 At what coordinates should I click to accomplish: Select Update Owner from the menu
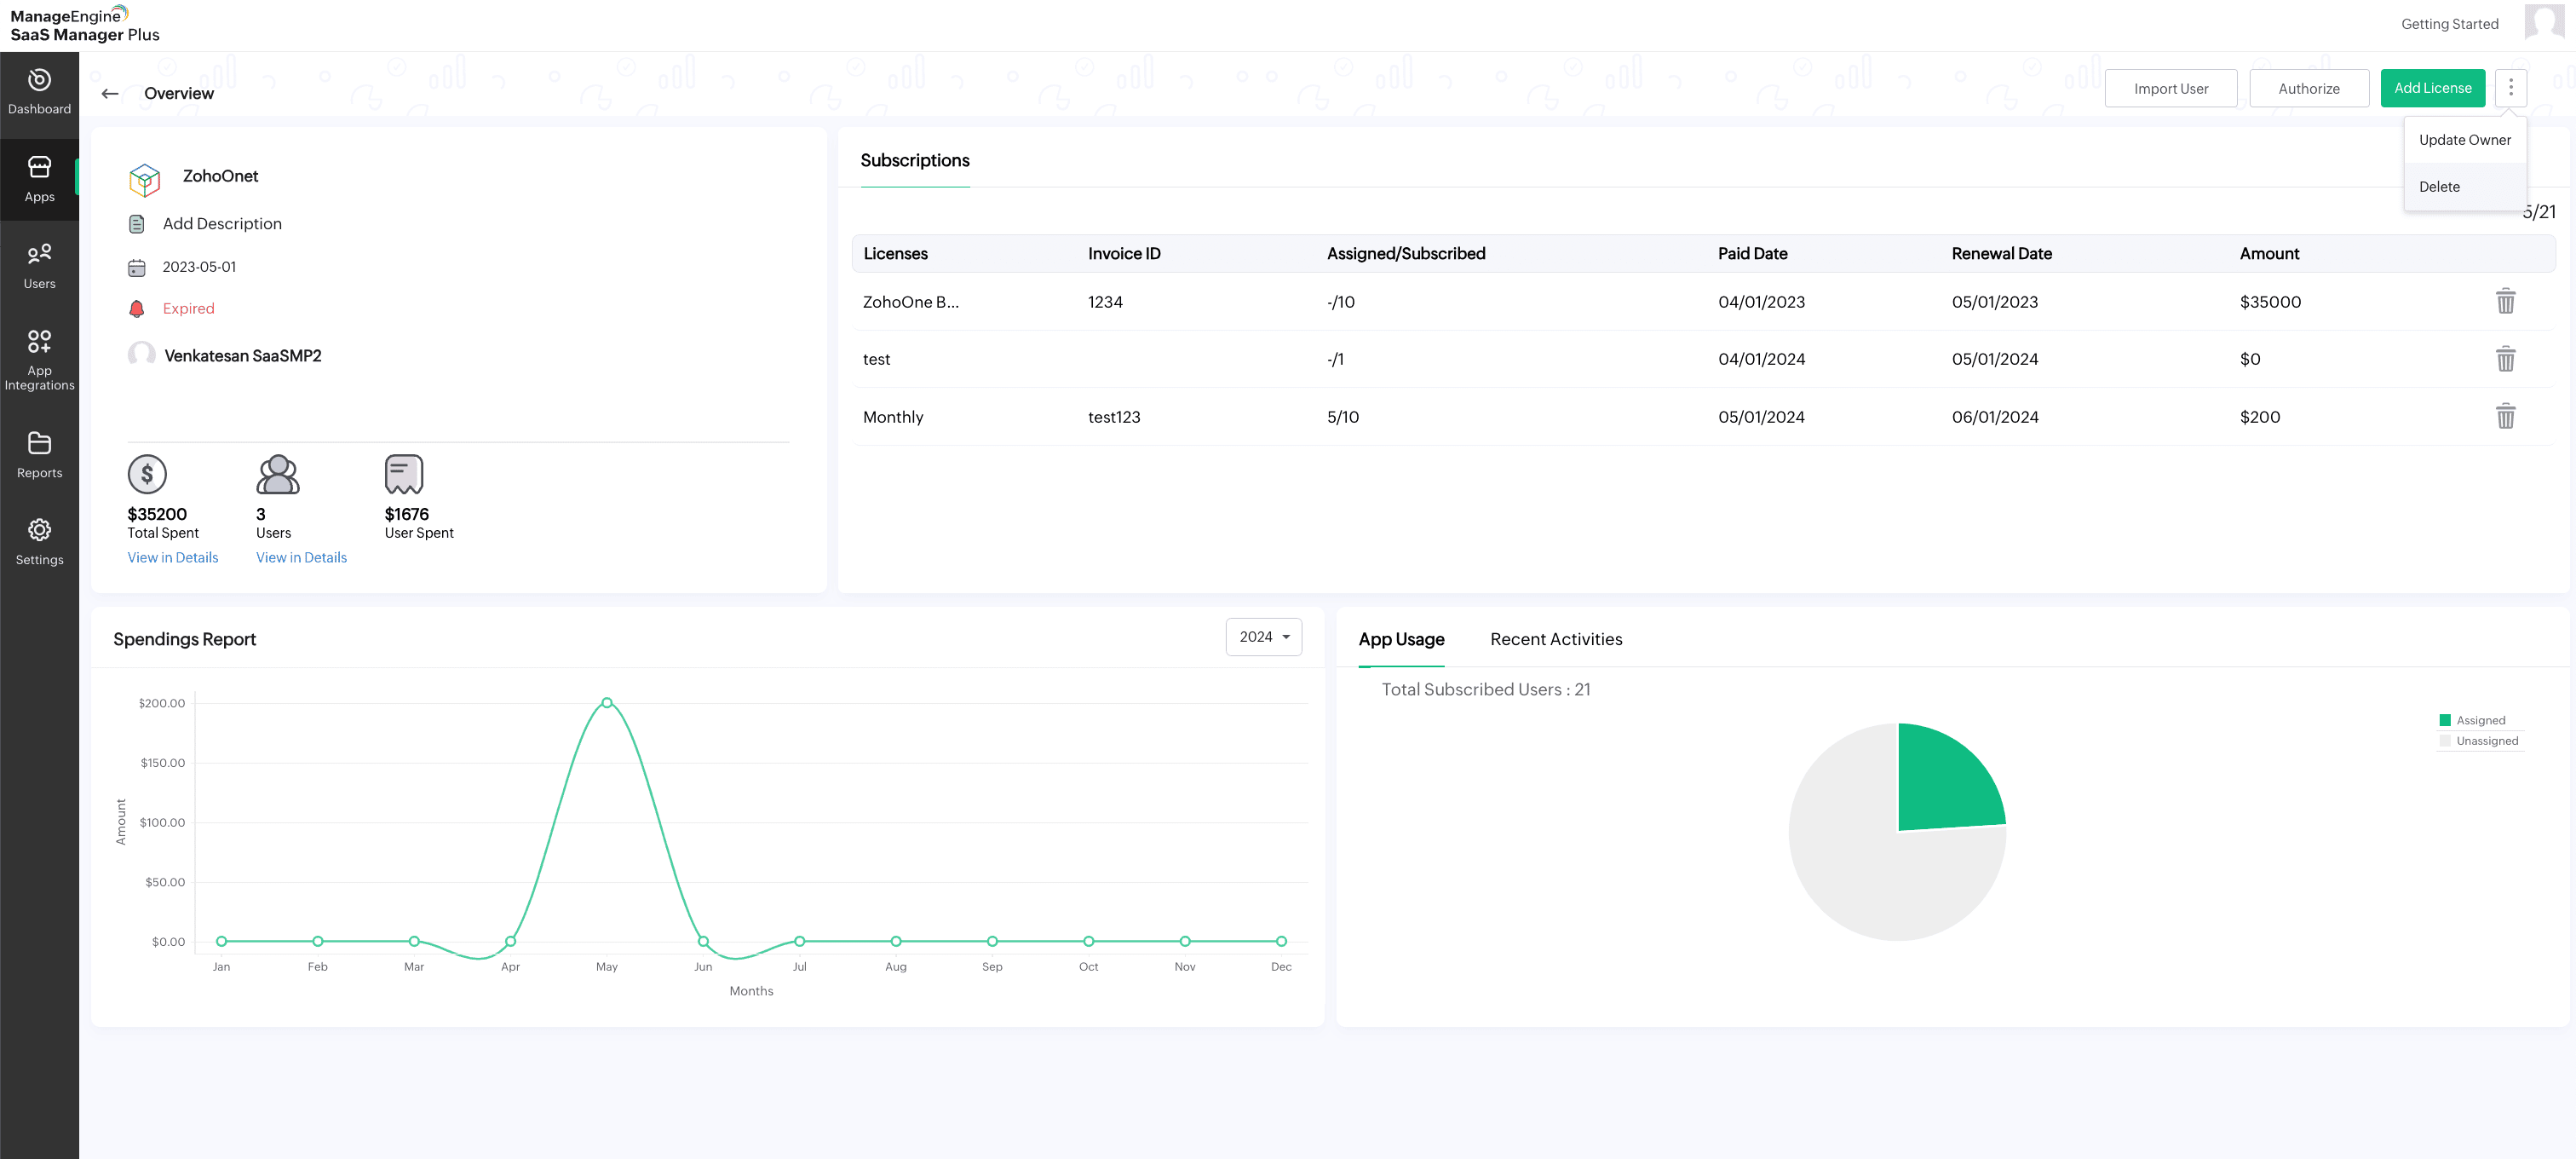coord(2464,140)
